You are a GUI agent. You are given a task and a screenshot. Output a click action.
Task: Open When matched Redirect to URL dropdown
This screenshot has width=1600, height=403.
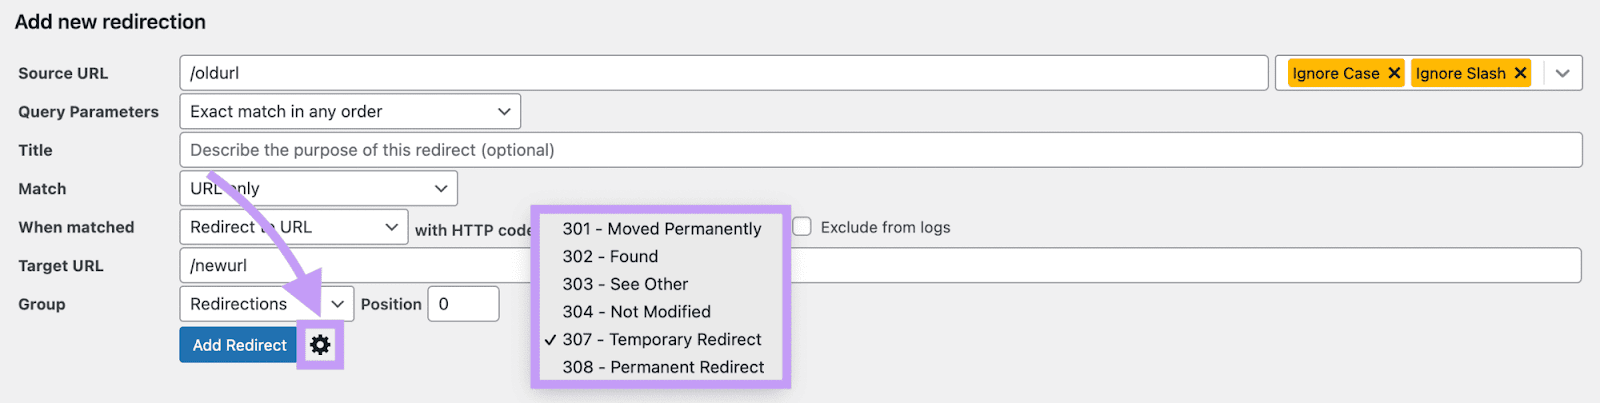[x=293, y=227]
